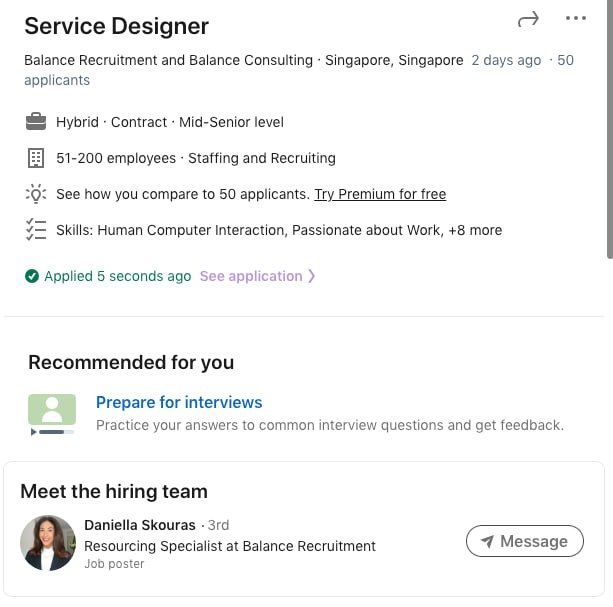Open Prepare for interviews link

(x=179, y=402)
